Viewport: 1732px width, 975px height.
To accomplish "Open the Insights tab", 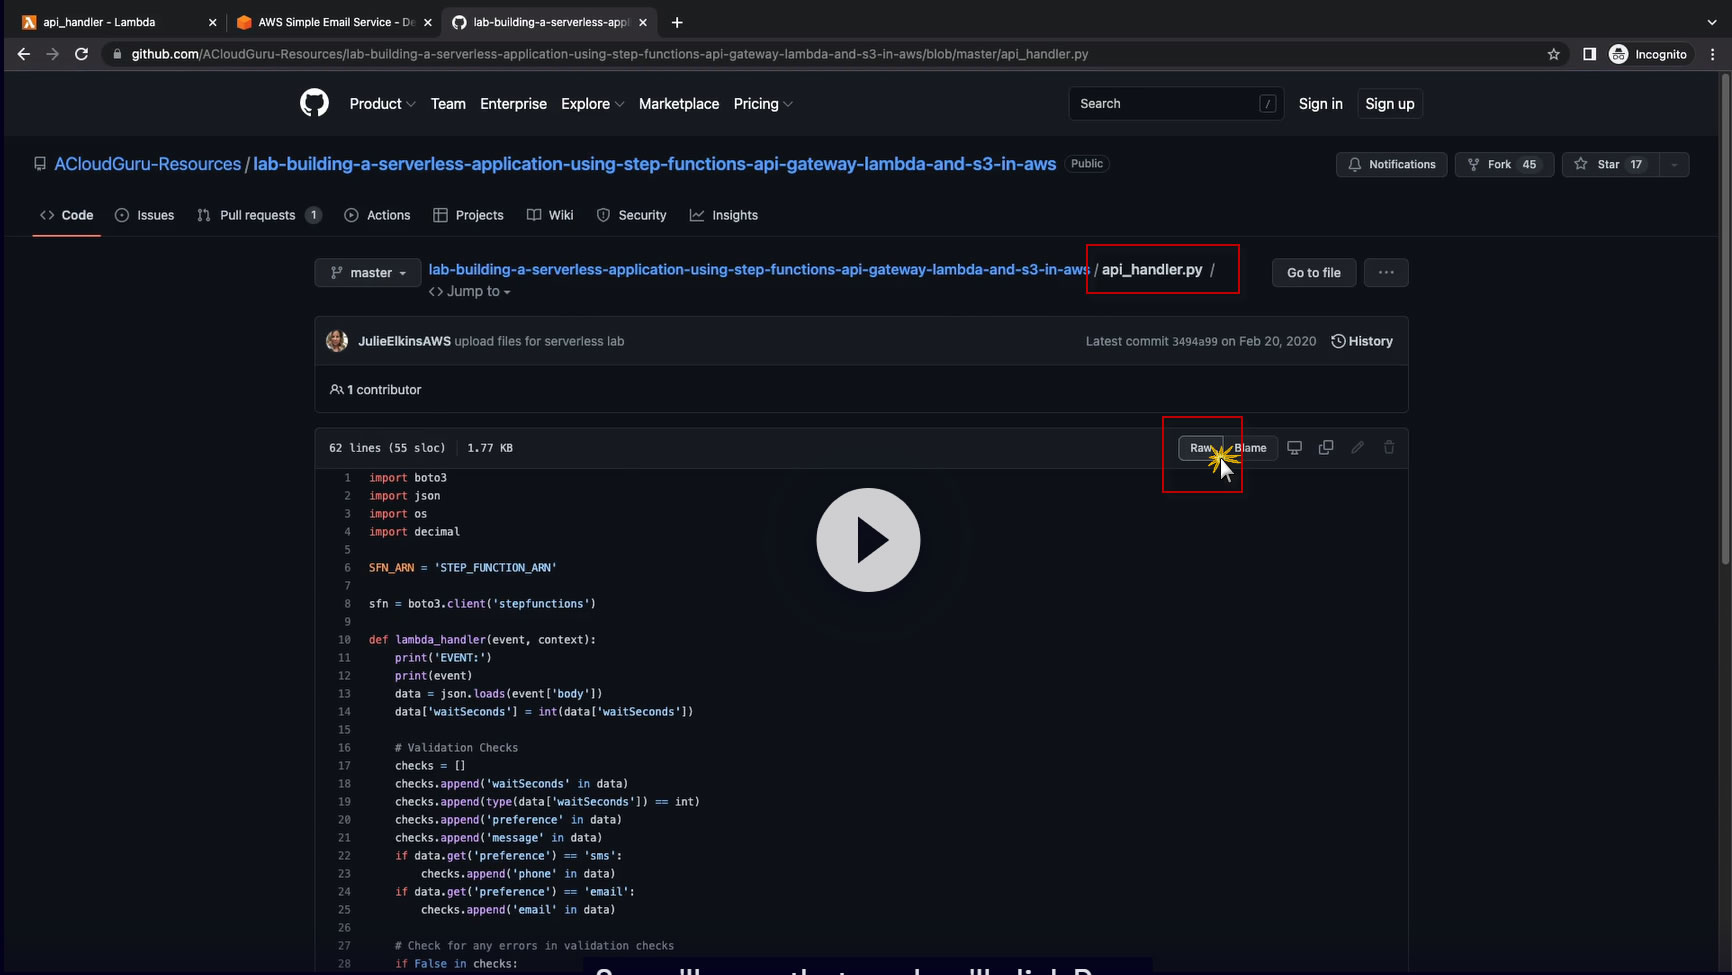I will 724,215.
